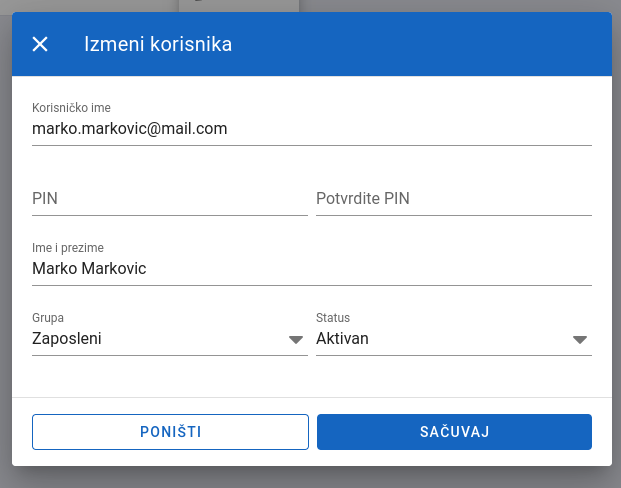Click the Izmeni korisnika dialog title
This screenshot has width=621, height=488.
click(x=158, y=44)
